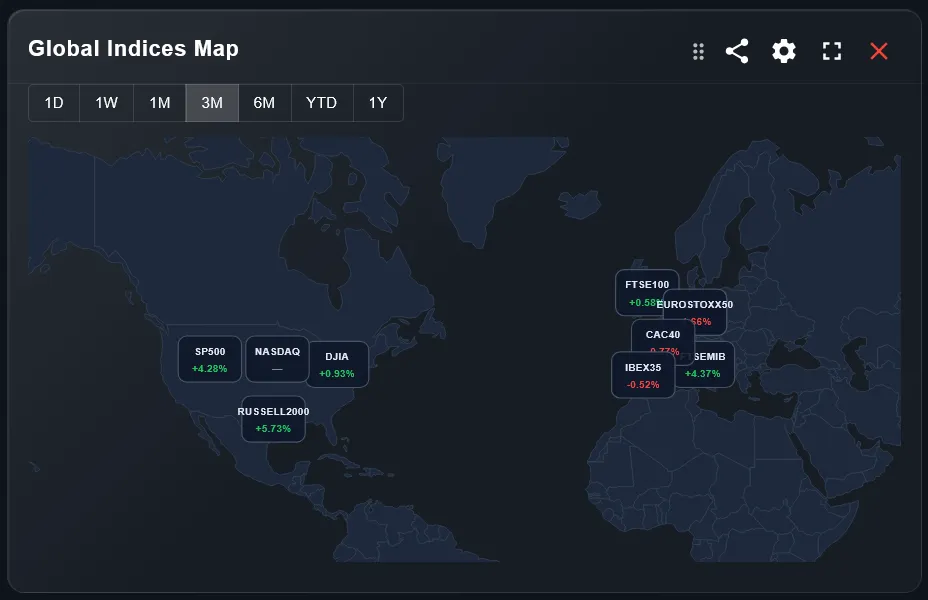Select the 3M time range tab
The image size is (928, 600).
pyautogui.click(x=212, y=103)
